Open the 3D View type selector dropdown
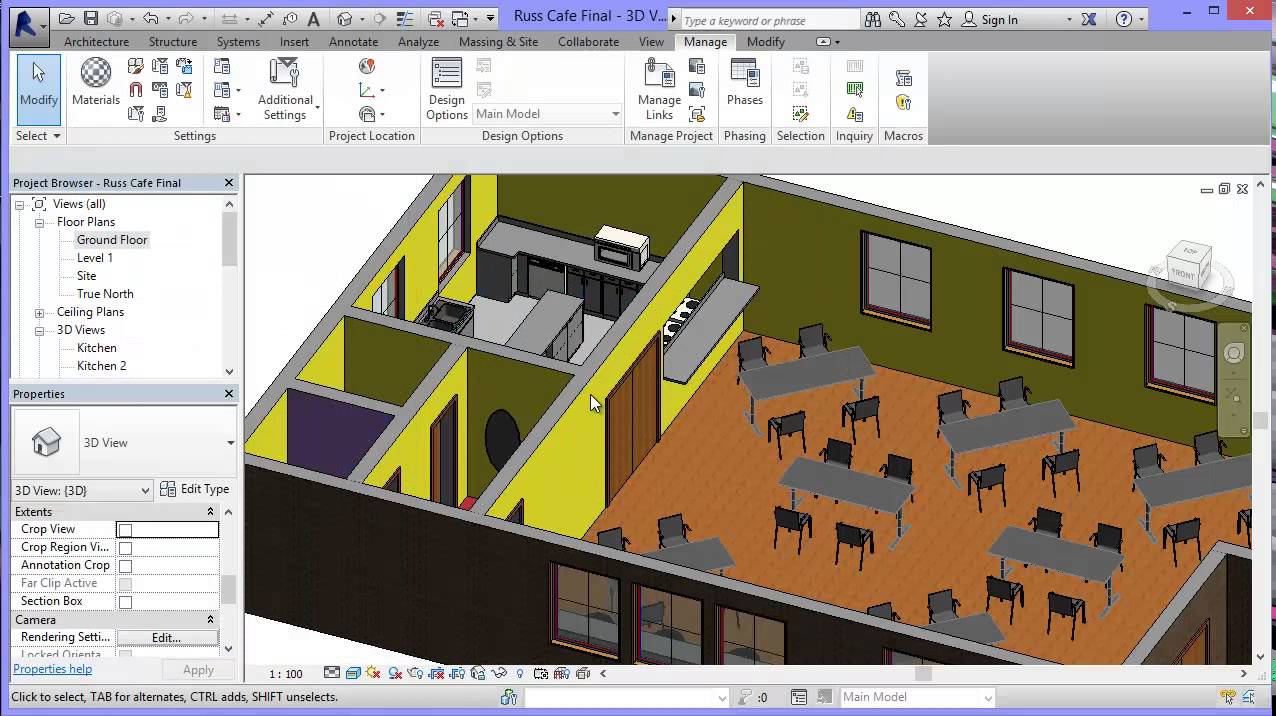This screenshot has width=1276, height=716. (x=231, y=443)
